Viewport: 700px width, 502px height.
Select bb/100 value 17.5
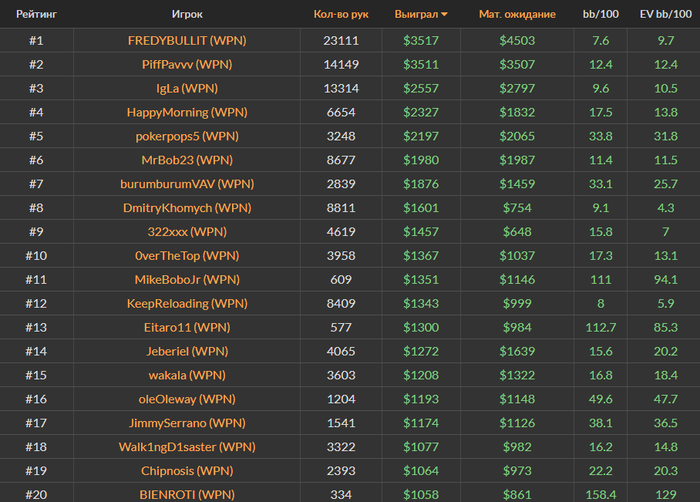[600, 113]
